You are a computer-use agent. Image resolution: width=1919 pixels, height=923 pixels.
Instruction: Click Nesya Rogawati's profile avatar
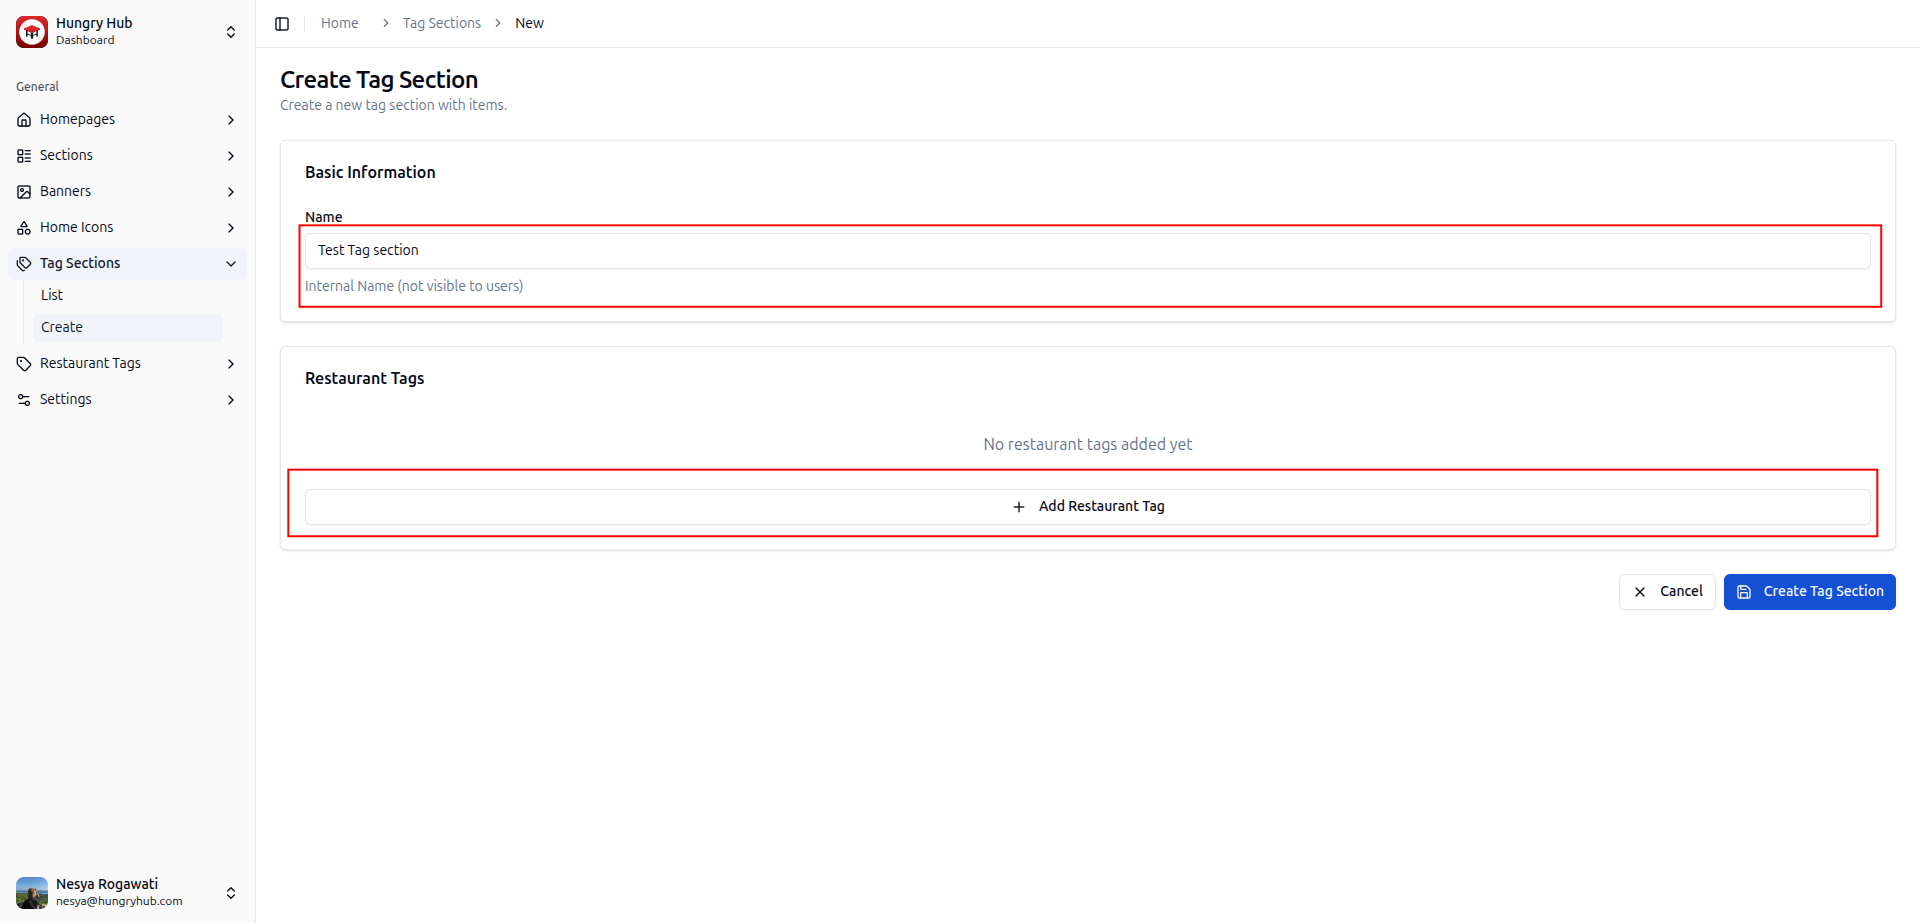32,892
